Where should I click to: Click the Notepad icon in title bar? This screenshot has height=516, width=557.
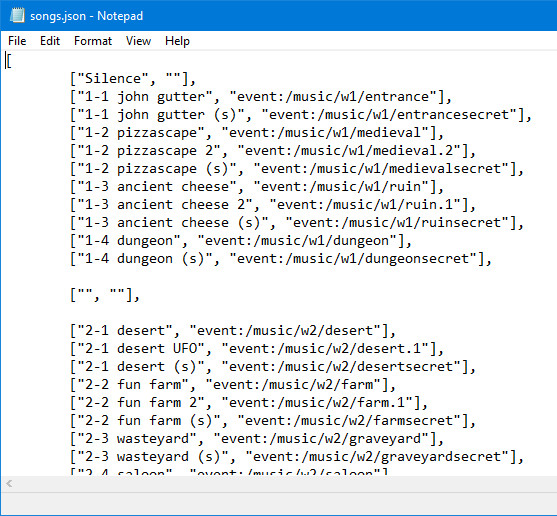17,16
